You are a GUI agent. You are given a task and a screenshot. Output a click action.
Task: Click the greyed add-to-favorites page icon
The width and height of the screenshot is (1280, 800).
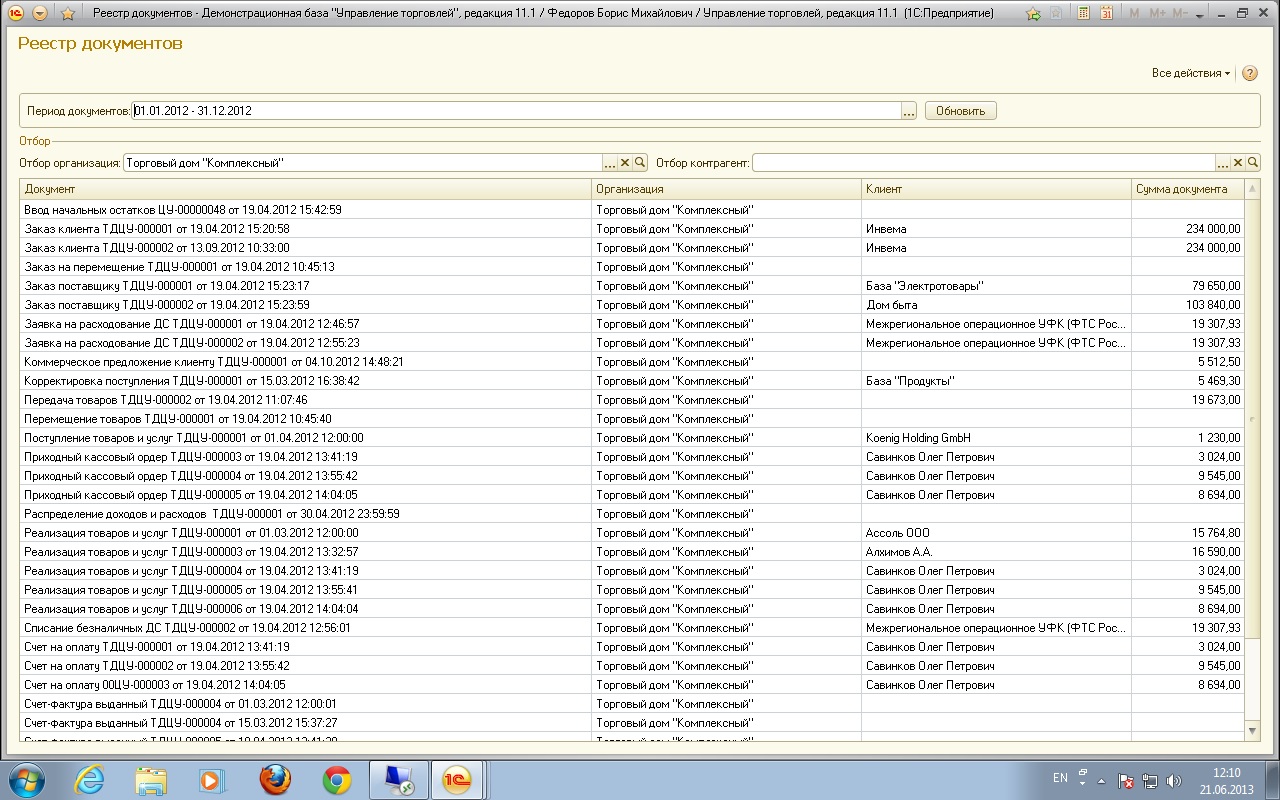click(1056, 14)
